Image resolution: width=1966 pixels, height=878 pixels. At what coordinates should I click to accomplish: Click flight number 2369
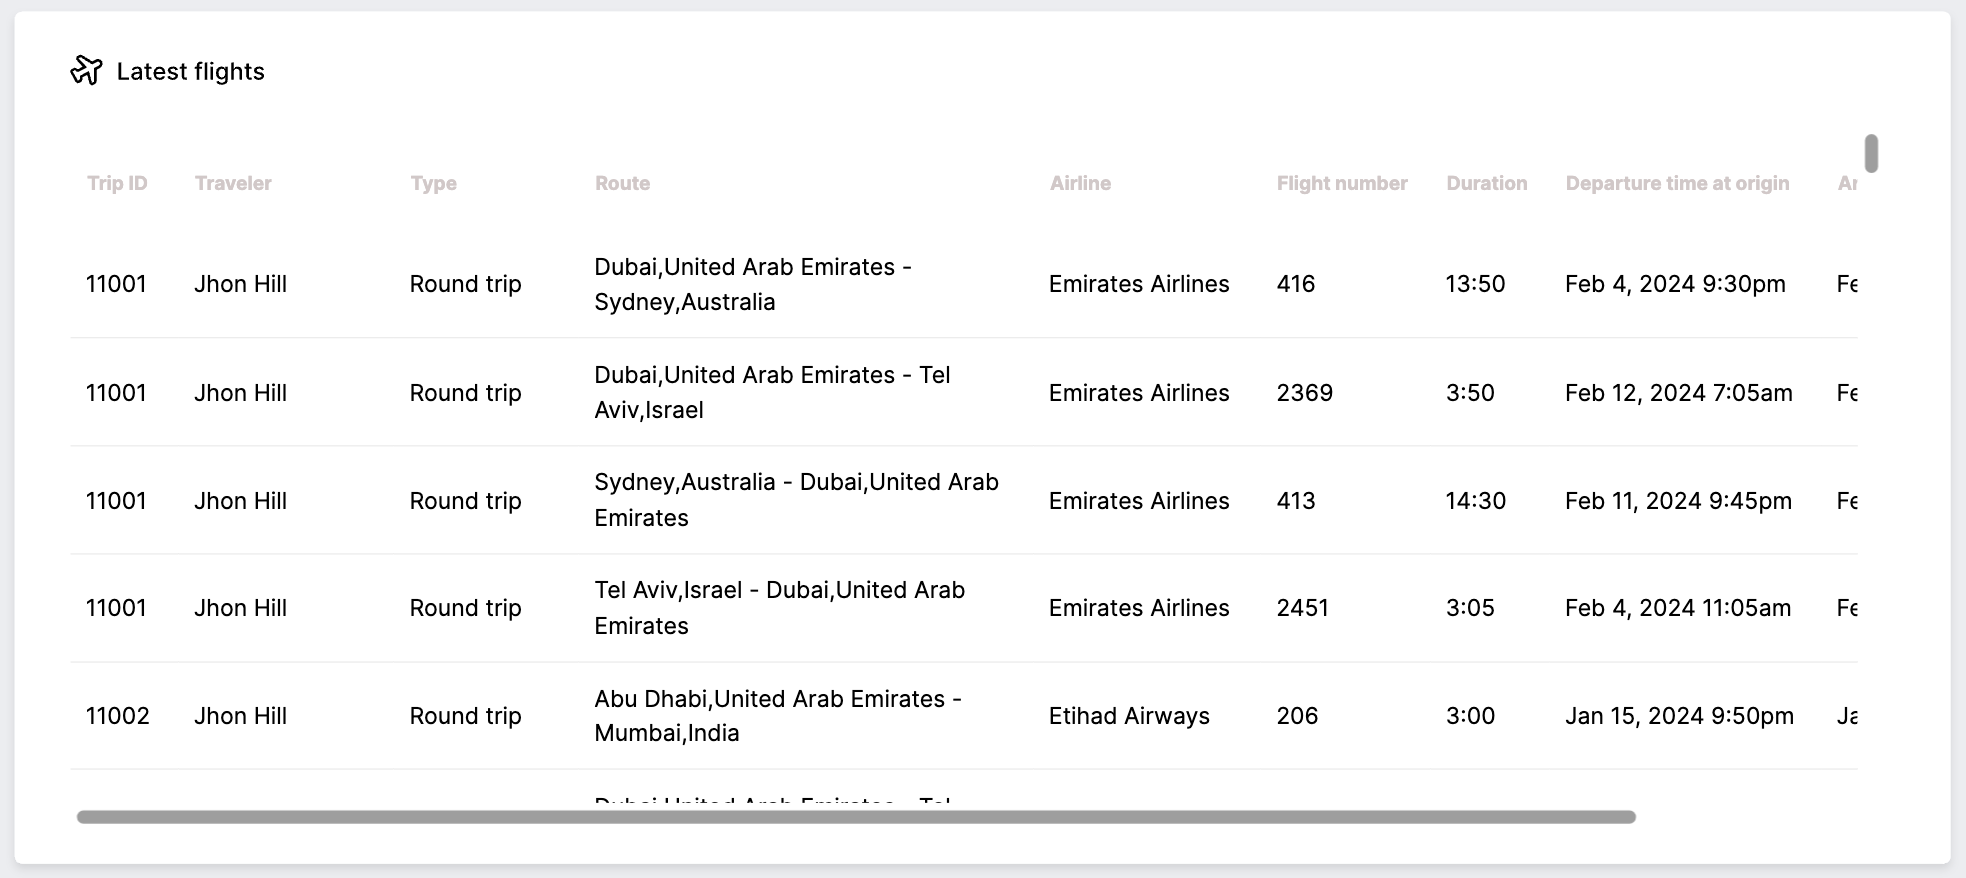tap(1305, 393)
